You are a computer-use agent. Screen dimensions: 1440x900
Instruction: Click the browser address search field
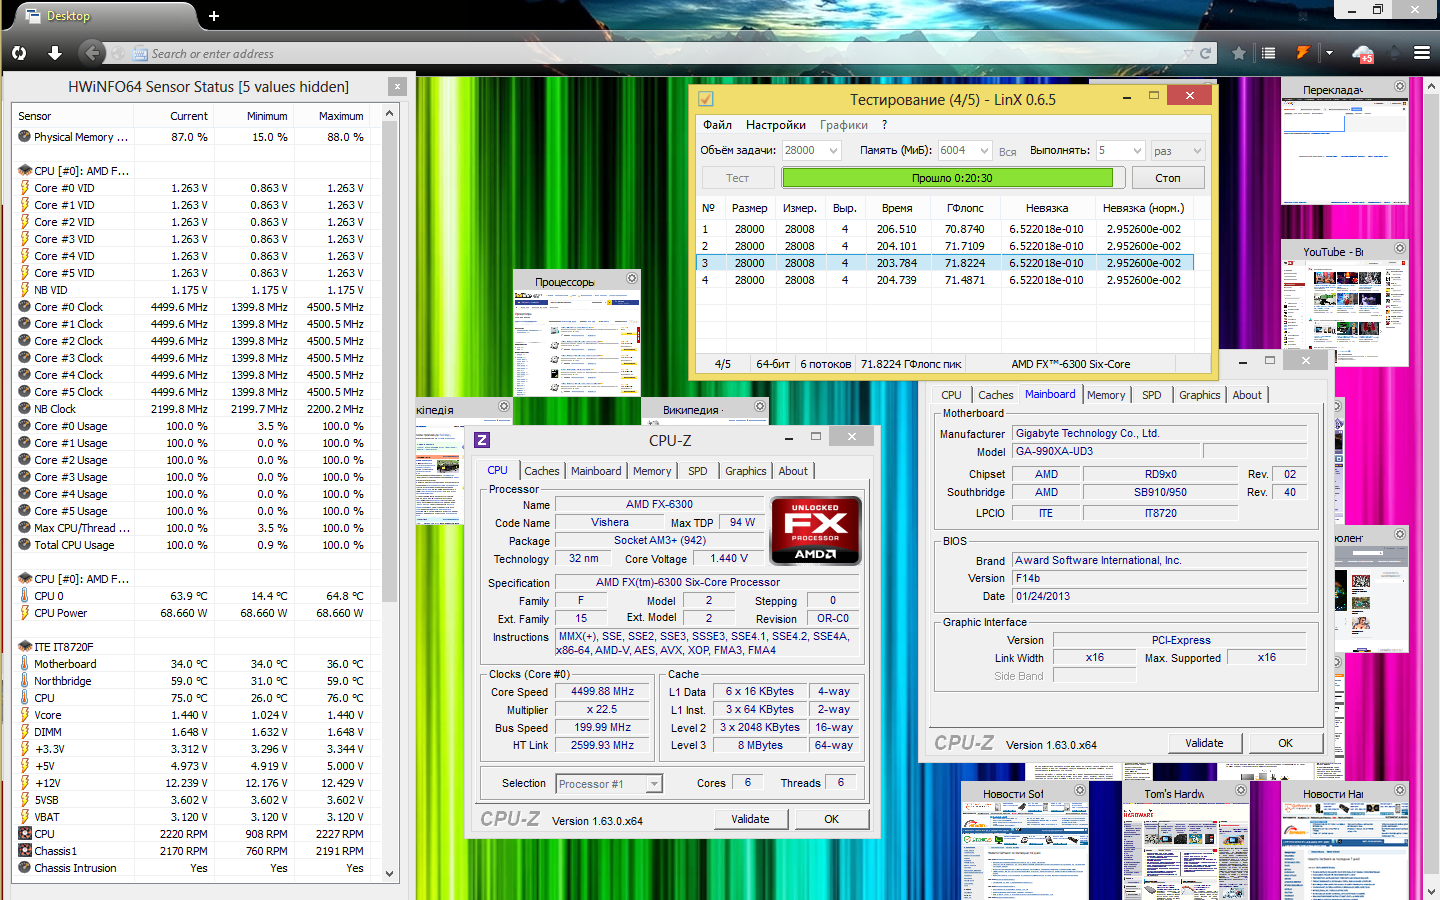click(660, 54)
